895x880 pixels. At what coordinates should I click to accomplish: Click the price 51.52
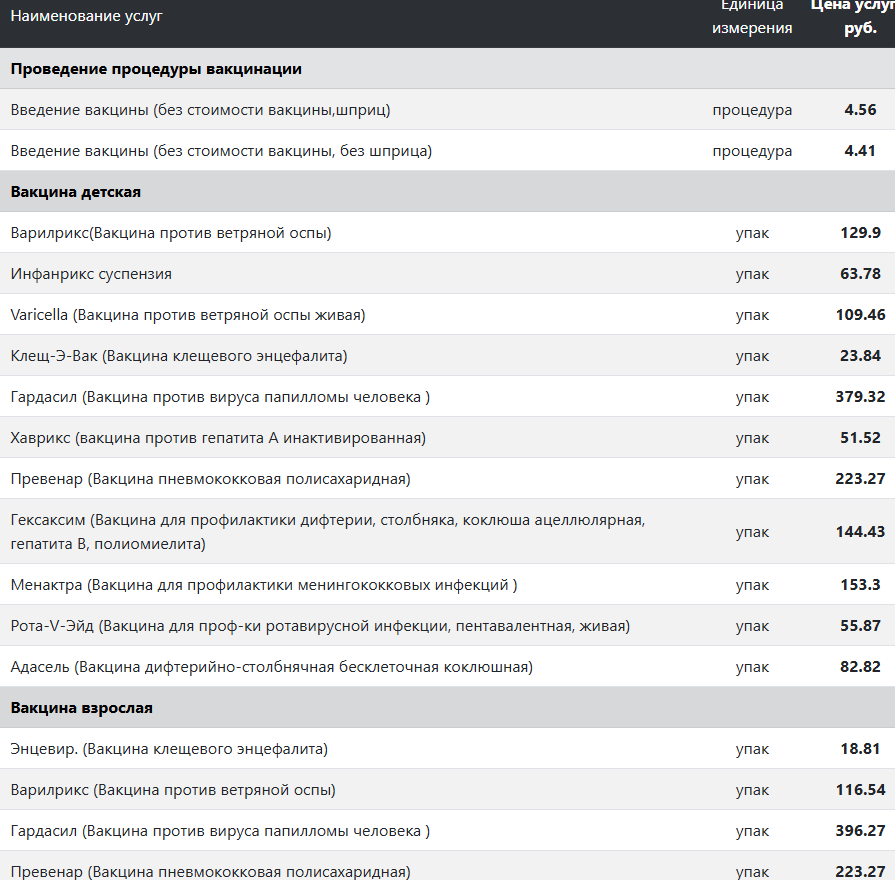[x=860, y=438]
